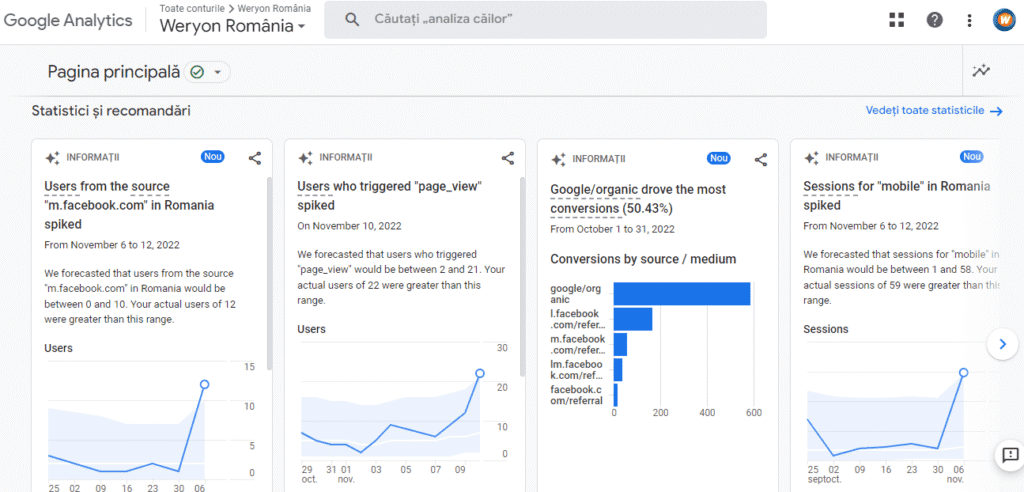
Task: Open title Sessions for mobile in Romania spiked
Action: [x=897, y=195]
